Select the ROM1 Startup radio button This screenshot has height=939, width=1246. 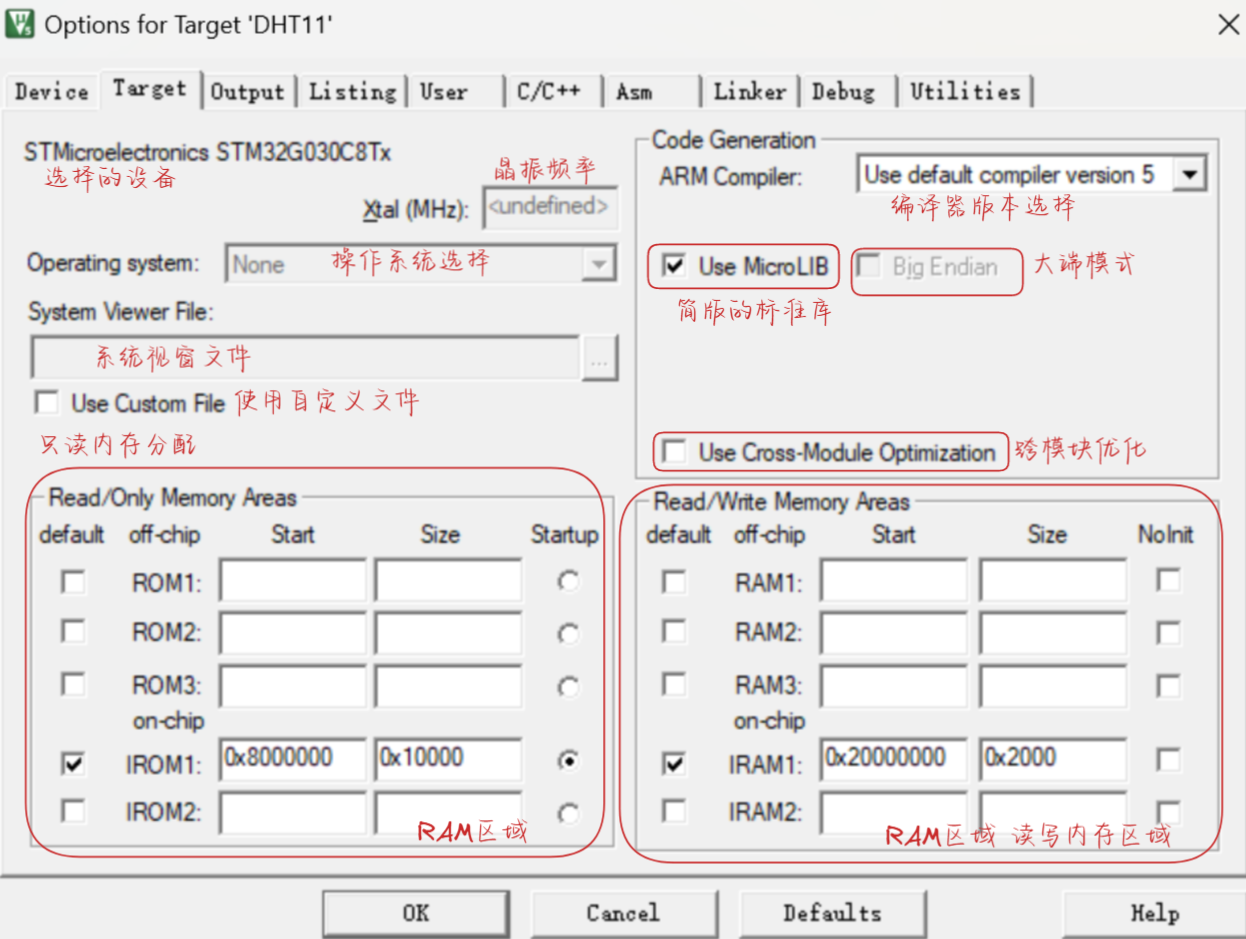click(568, 581)
